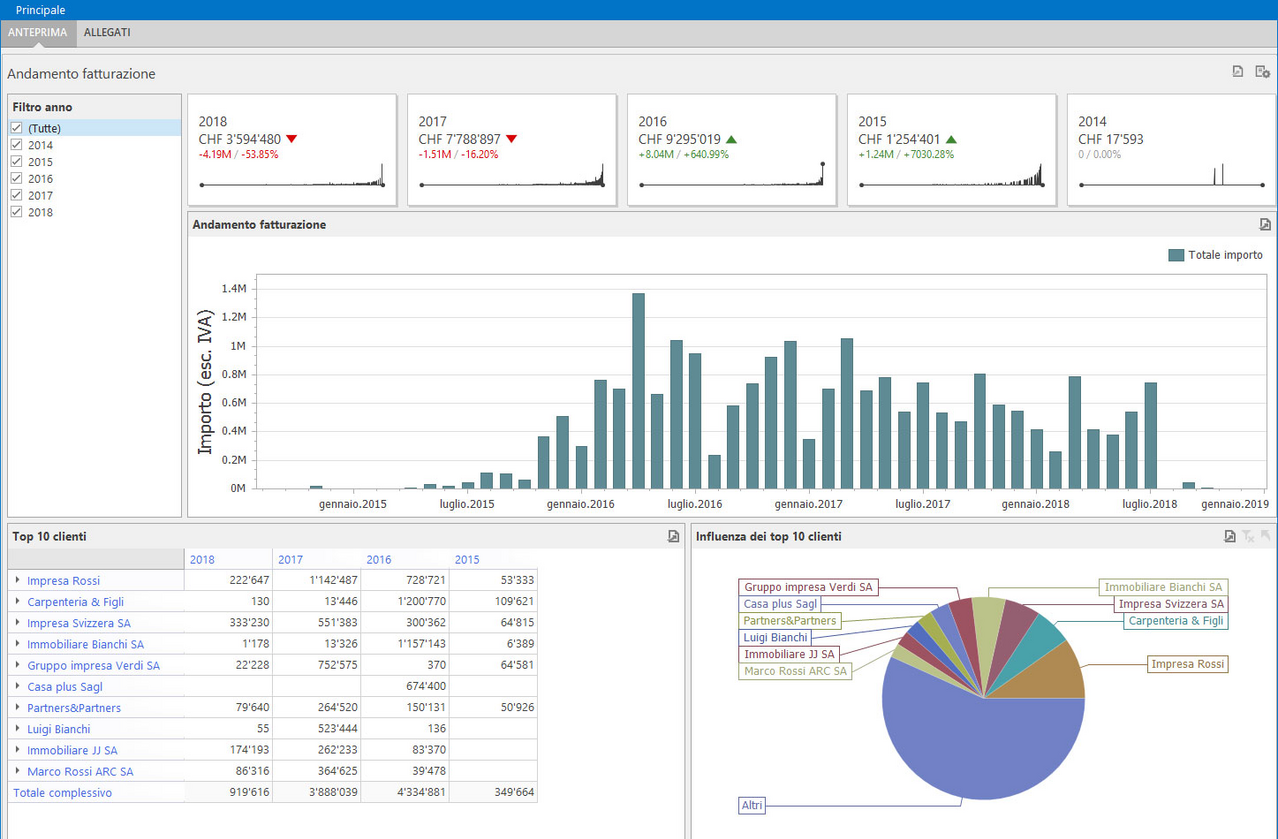Click the green up indicator on 2016 card
This screenshot has height=839, width=1278.
(x=731, y=139)
